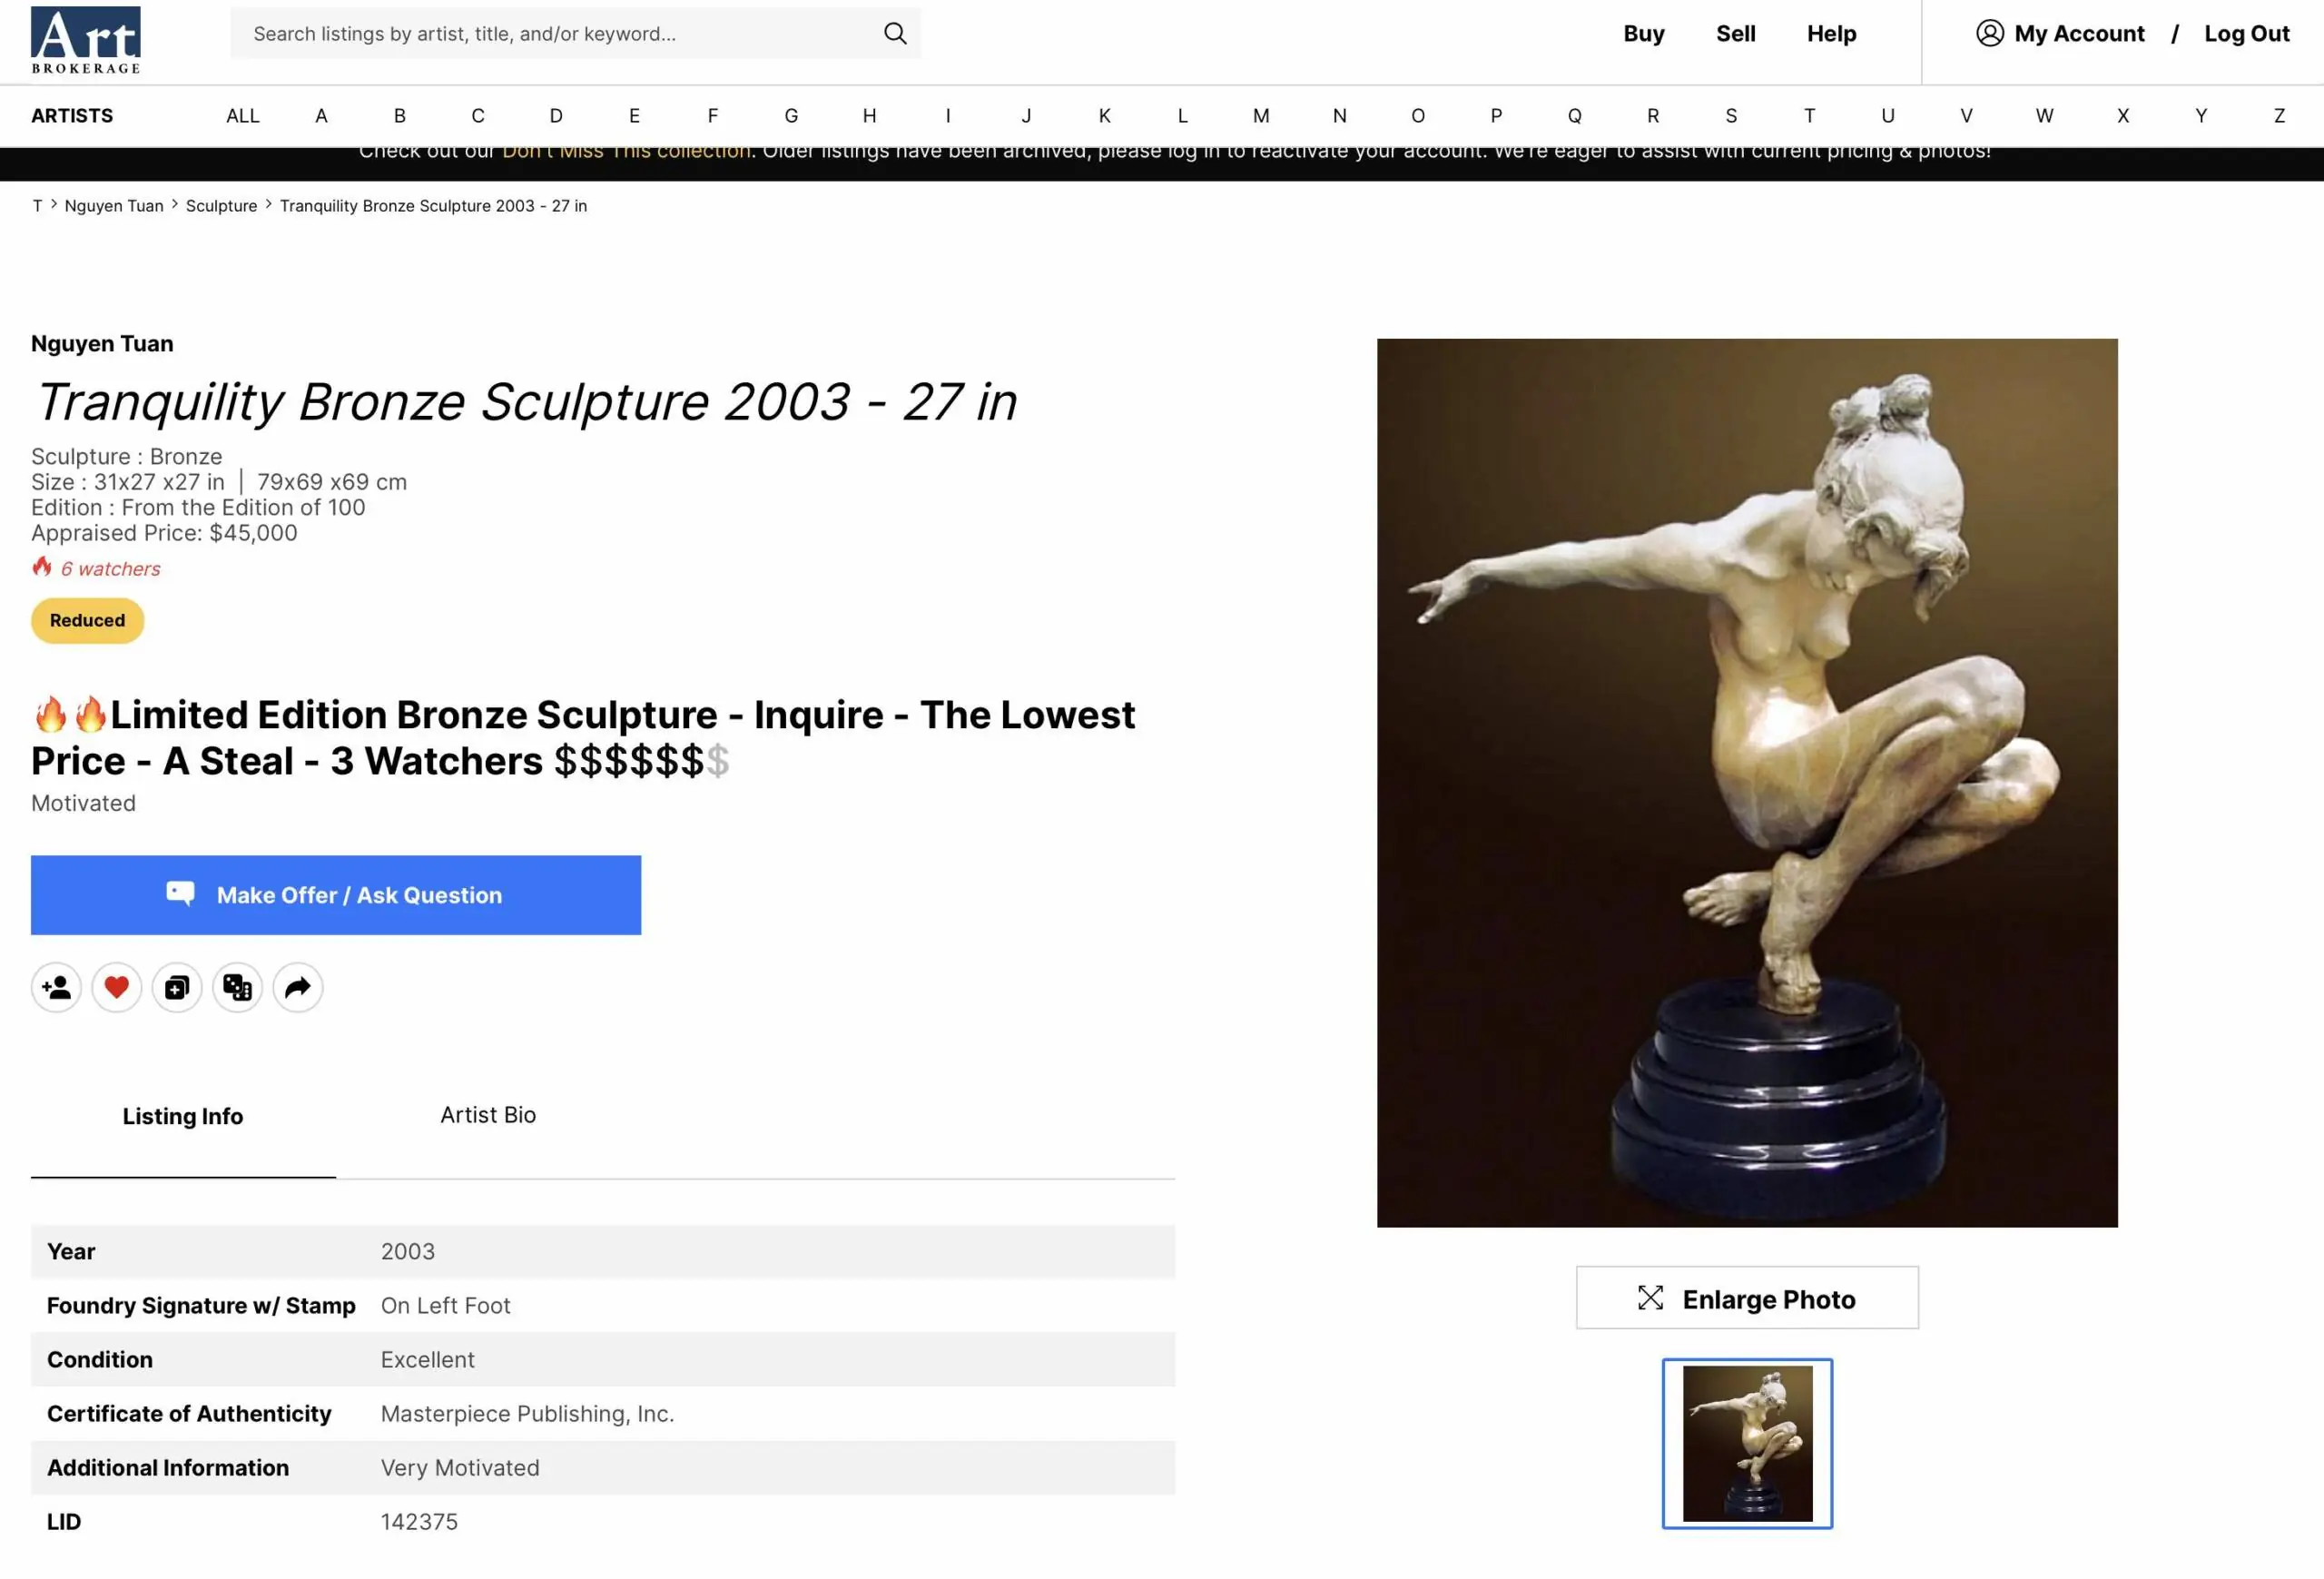Click the Art Brokerage logo
Viewport: 2324px width, 1579px height.
click(86, 40)
